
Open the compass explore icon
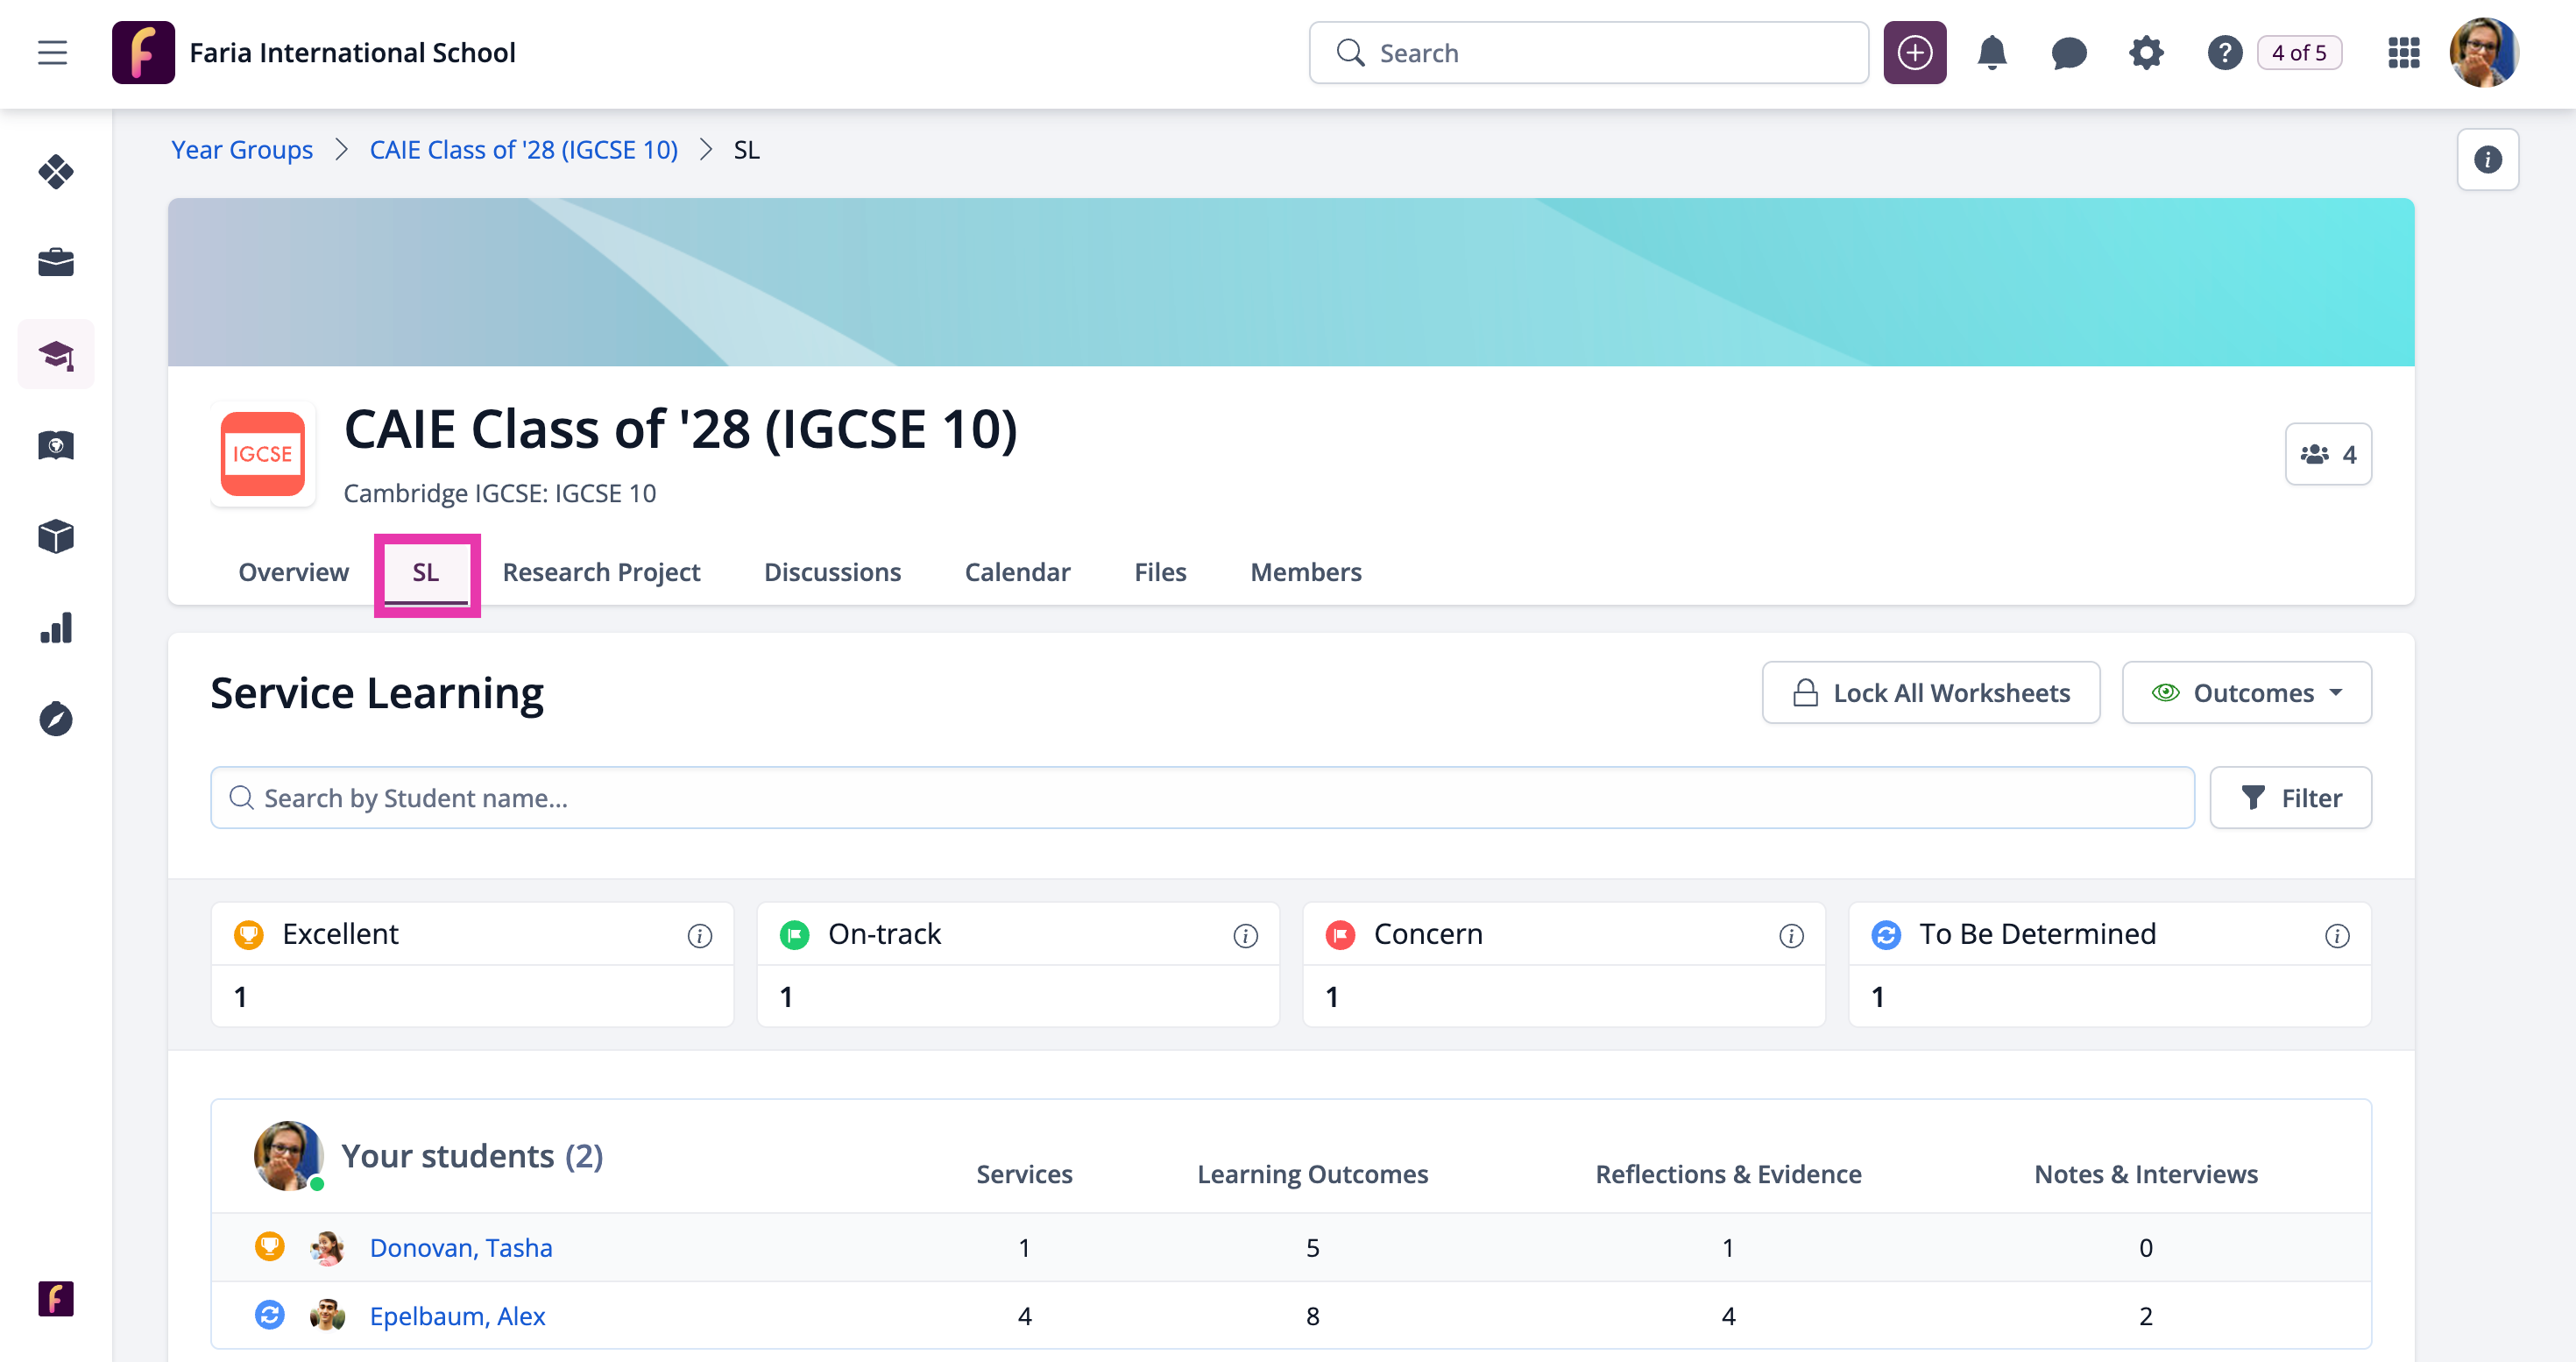[56, 719]
